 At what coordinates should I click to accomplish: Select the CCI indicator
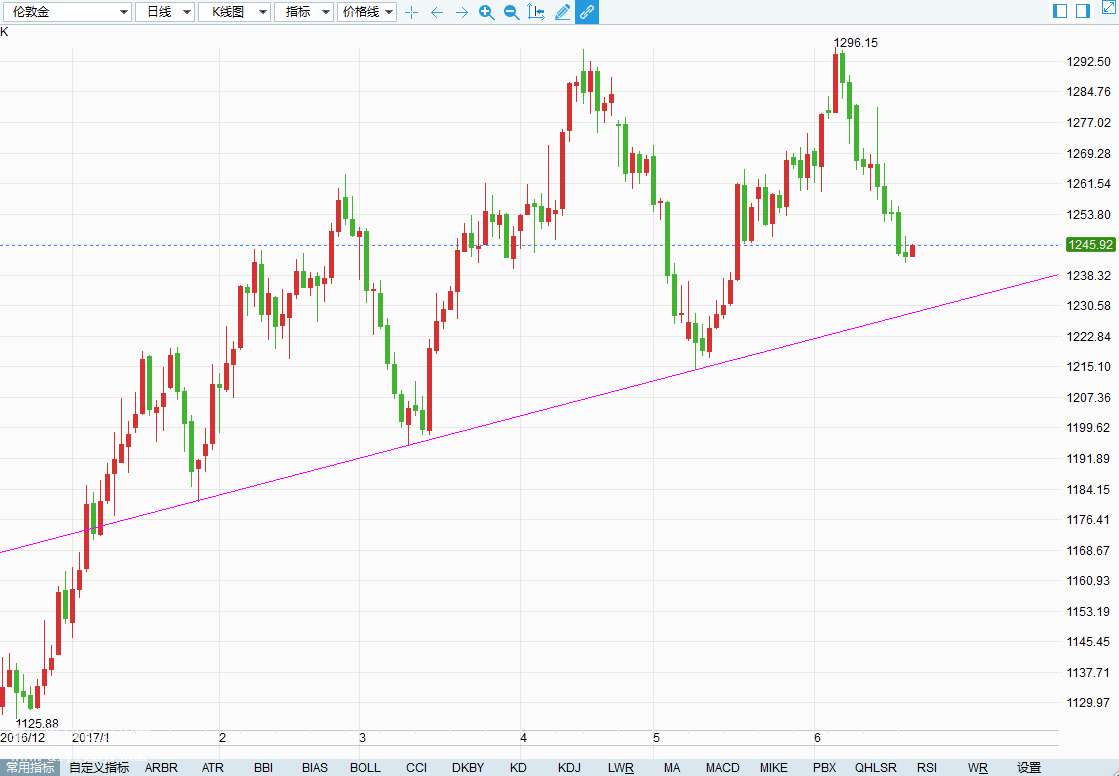(x=417, y=767)
